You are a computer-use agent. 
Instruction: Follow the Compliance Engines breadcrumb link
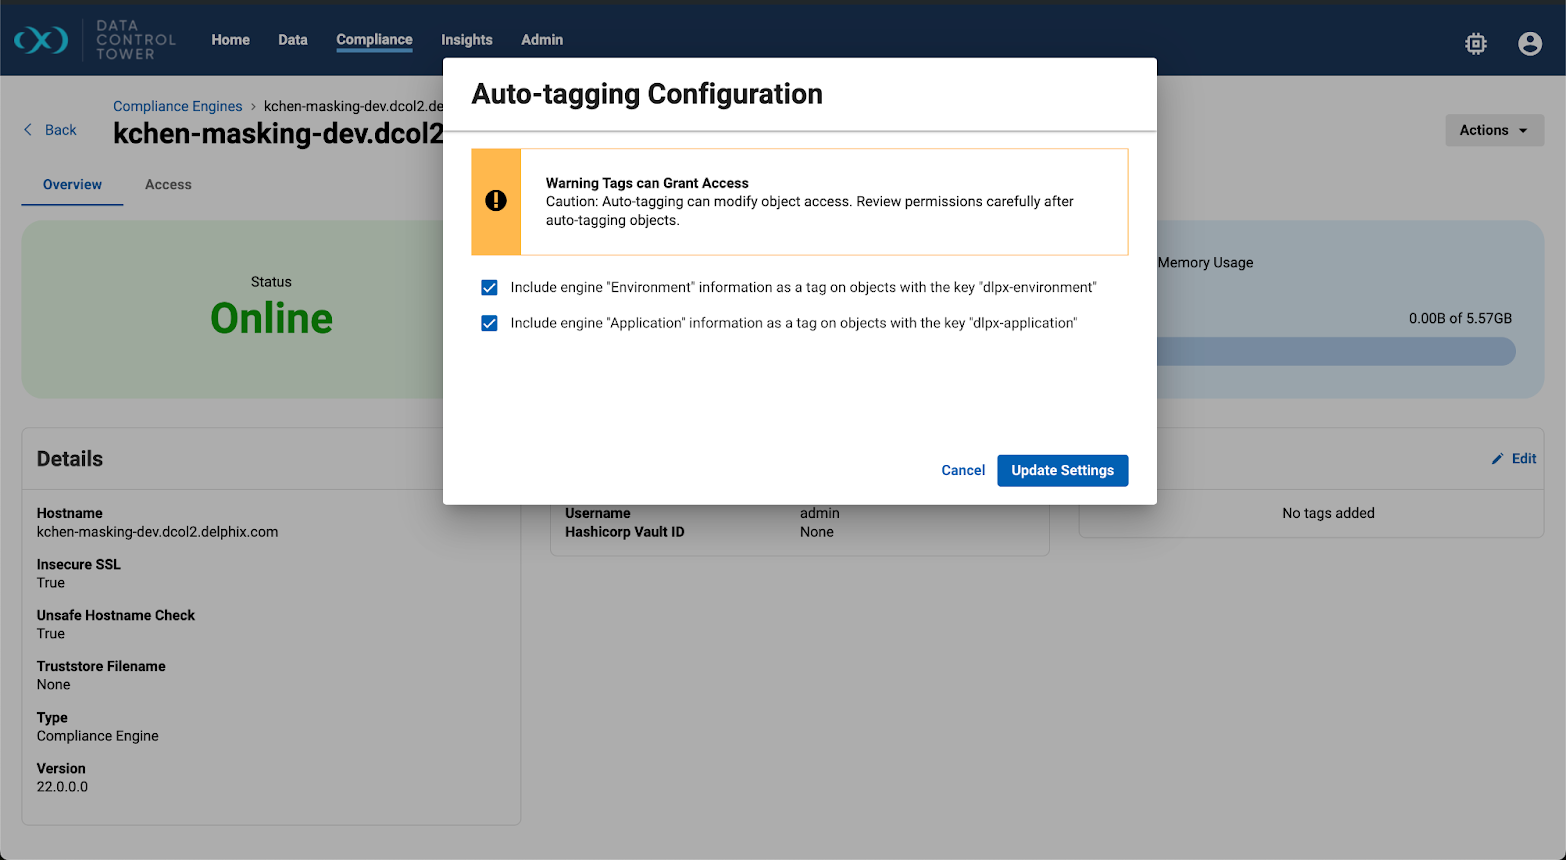[177, 106]
